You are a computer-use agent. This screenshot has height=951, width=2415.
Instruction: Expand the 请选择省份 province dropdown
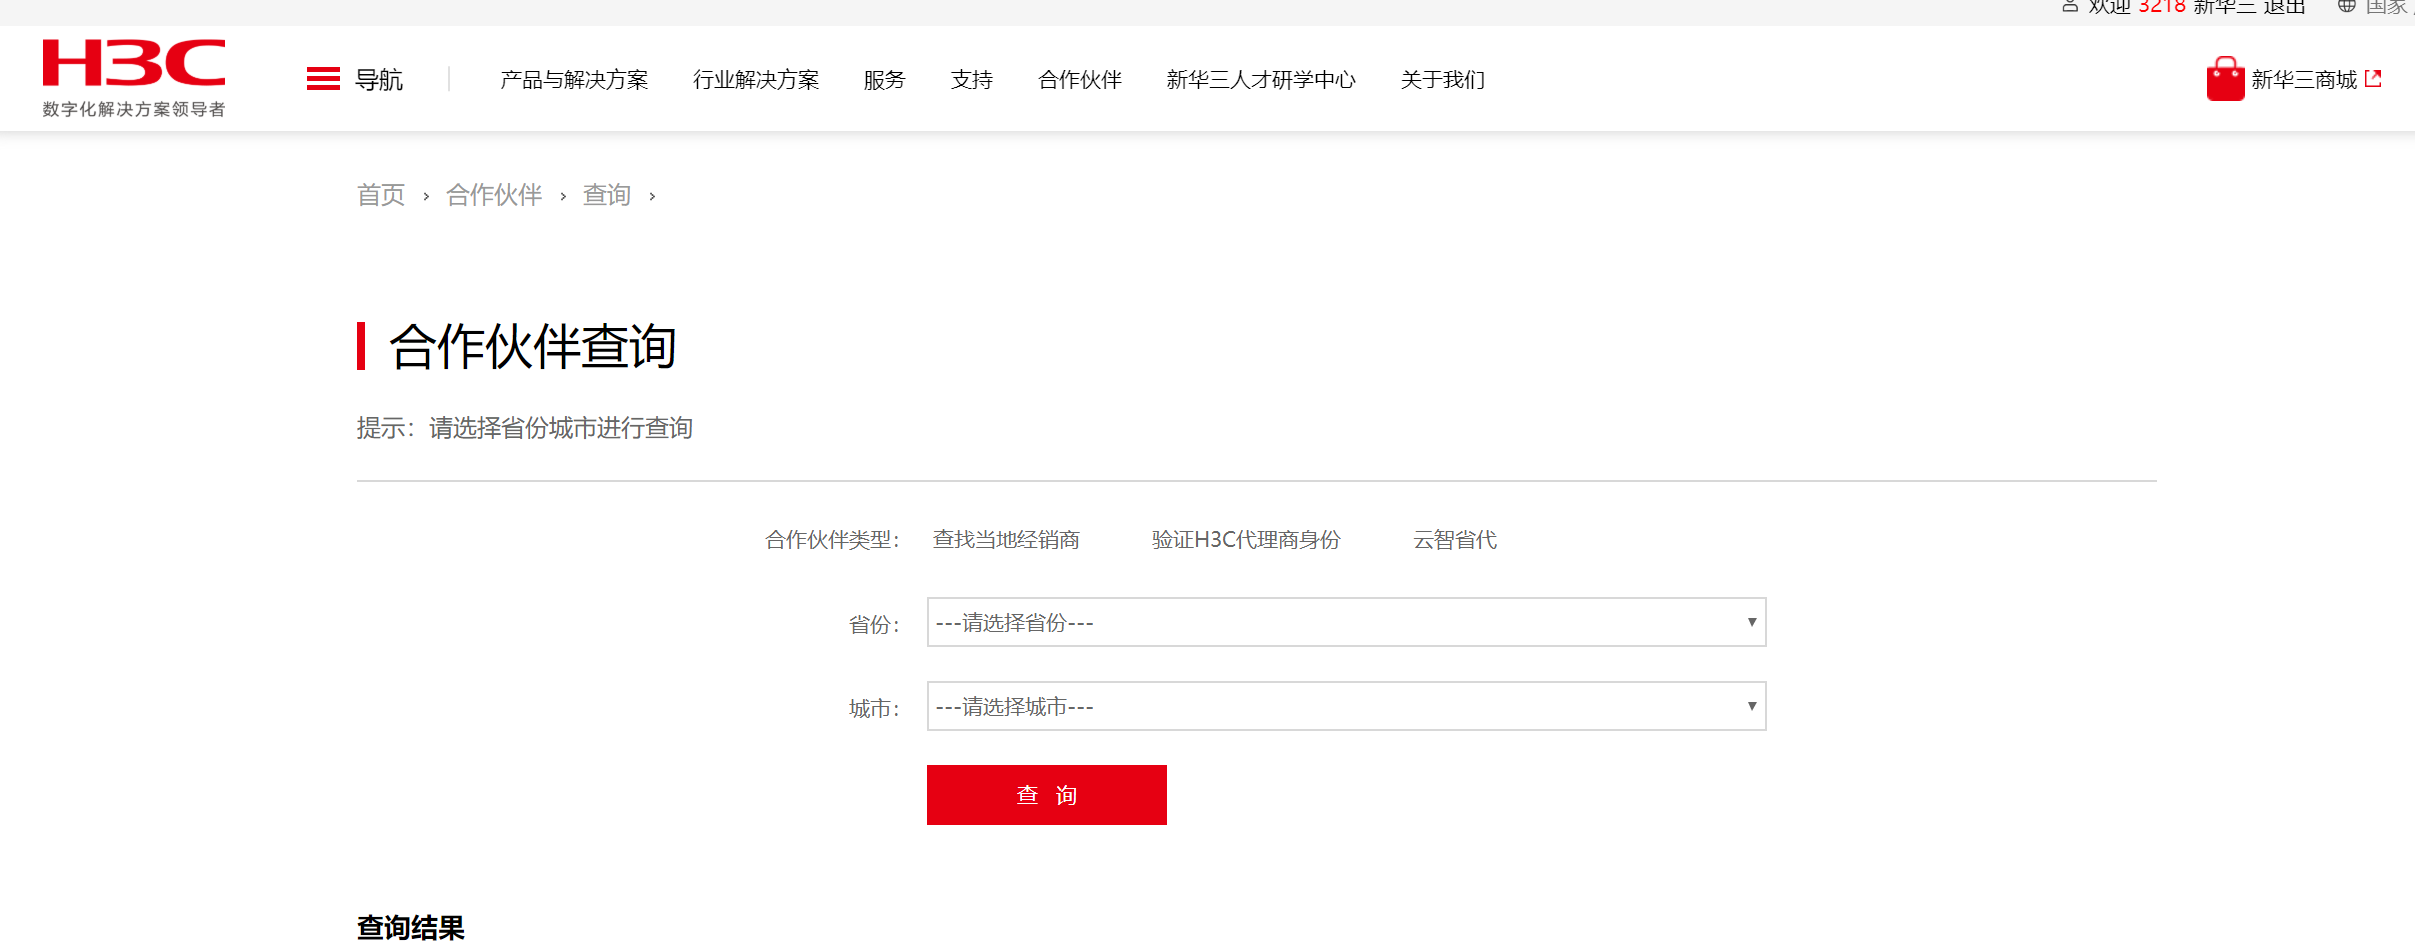click(1346, 622)
